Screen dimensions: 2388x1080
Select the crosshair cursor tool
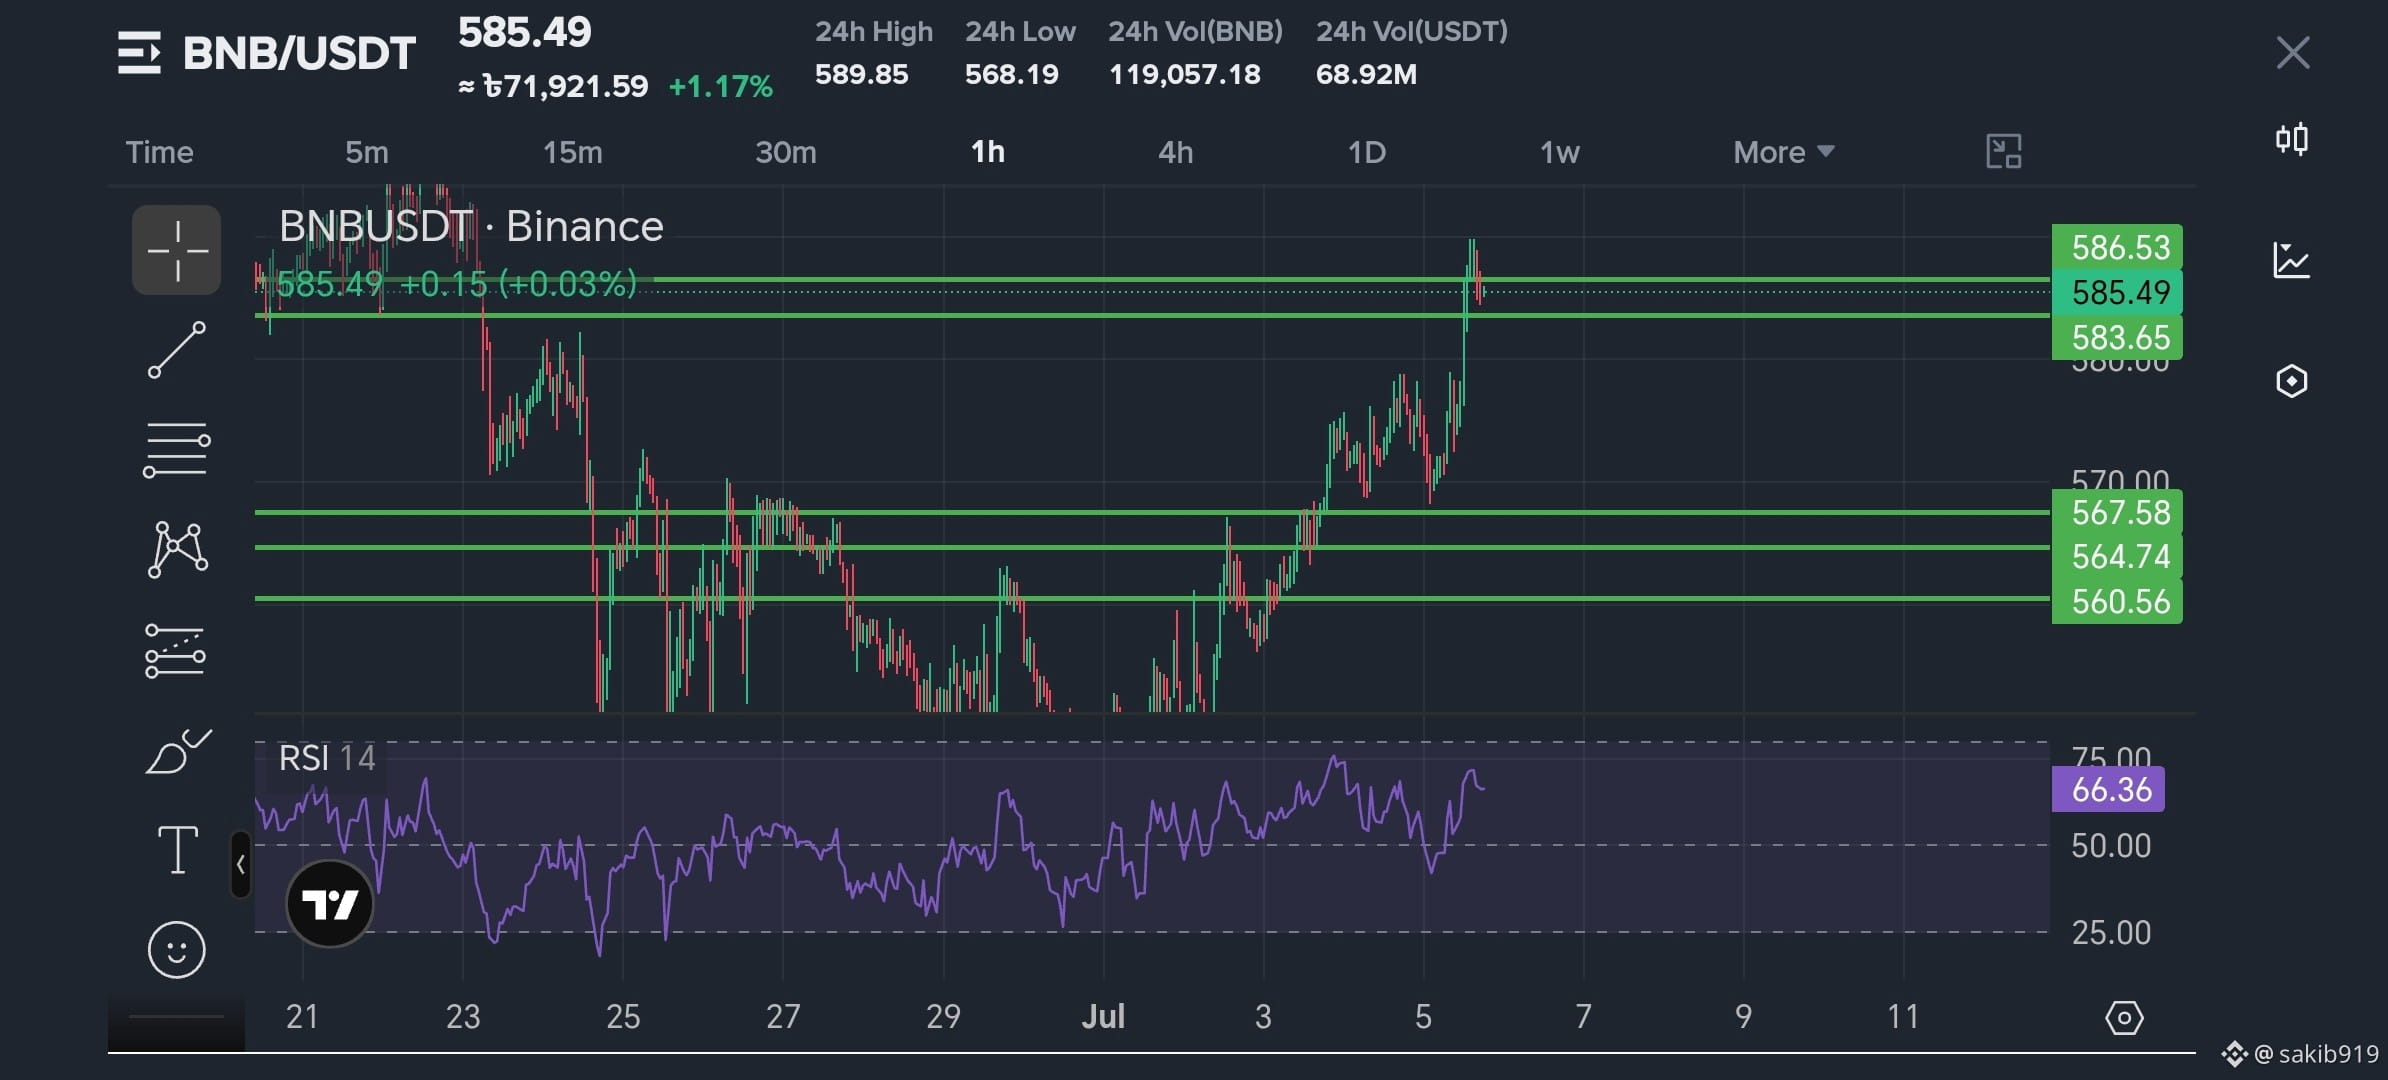click(177, 250)
